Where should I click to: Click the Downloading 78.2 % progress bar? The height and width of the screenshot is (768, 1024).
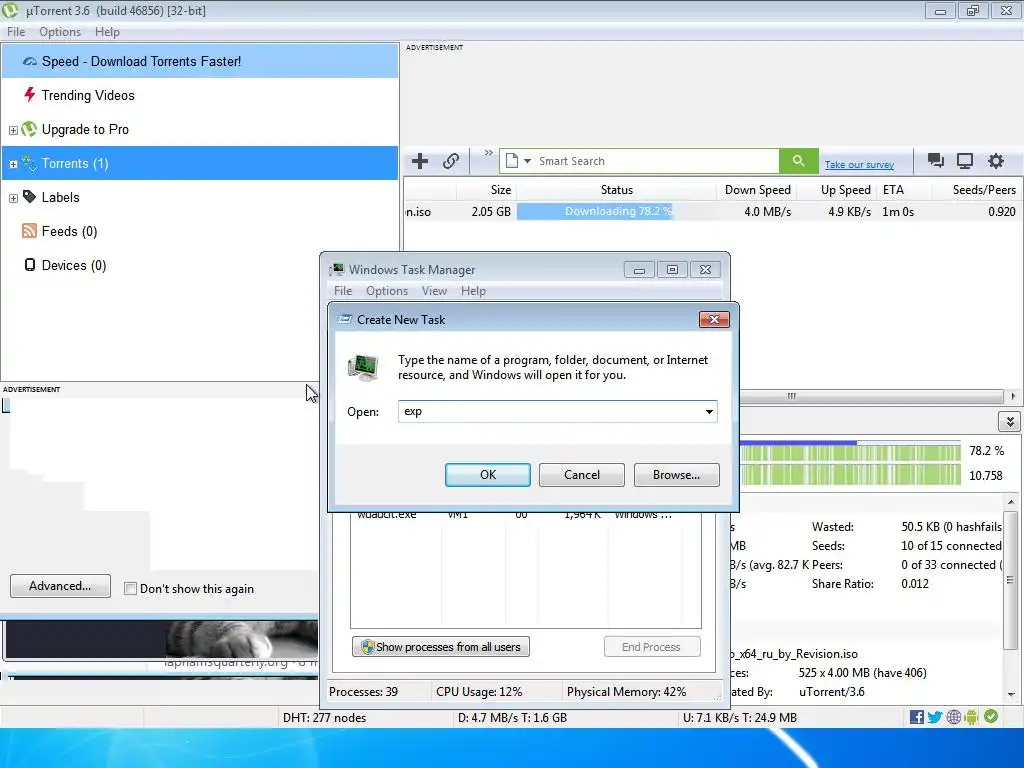(x=616, y=212)
